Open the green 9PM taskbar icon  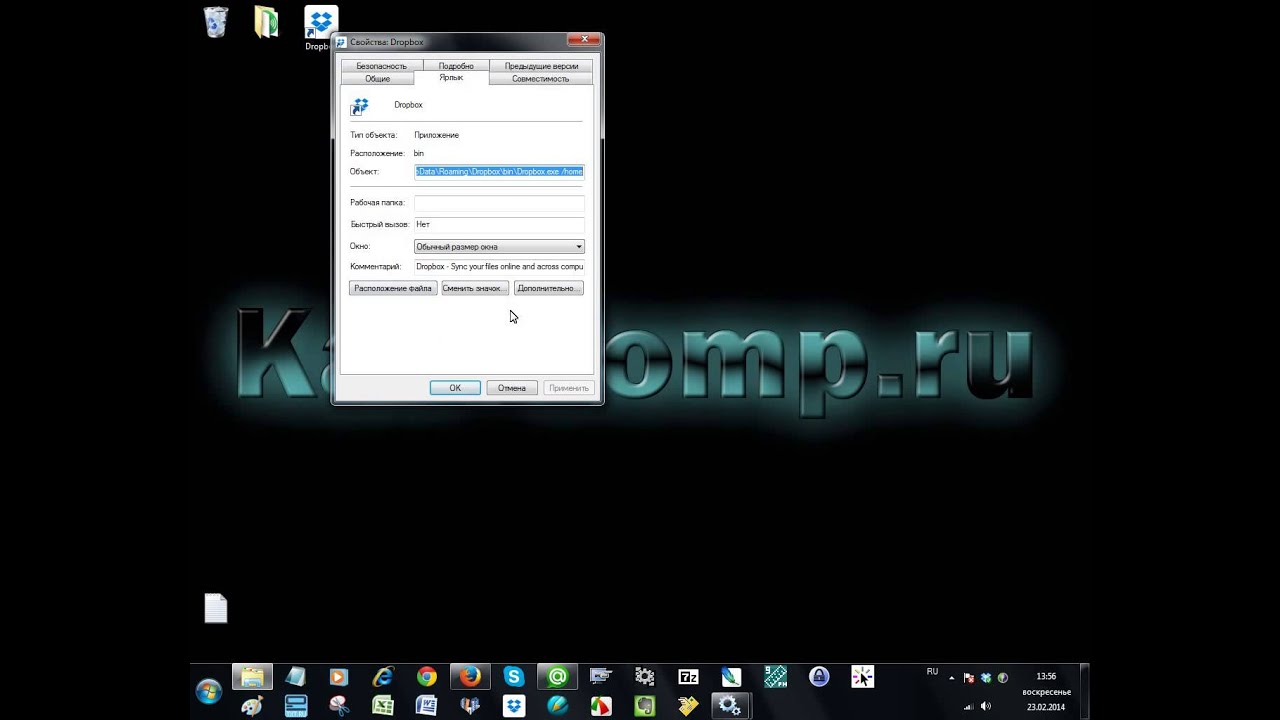[x=775, y=677]
